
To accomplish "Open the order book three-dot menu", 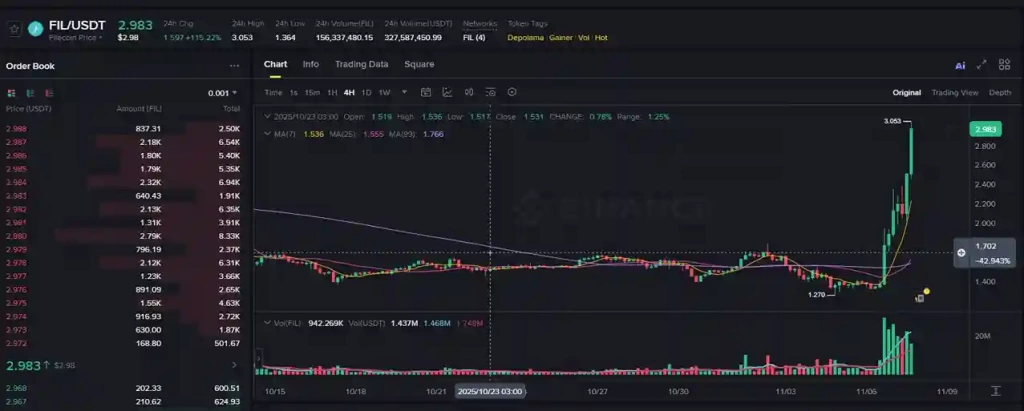I will [x=235, y=66].
